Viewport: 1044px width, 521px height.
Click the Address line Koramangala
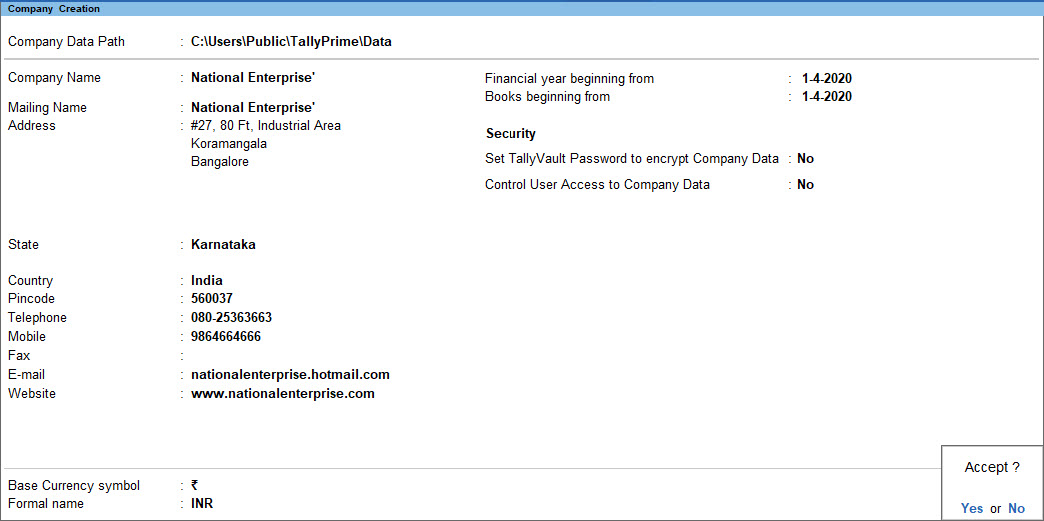click(x=229, y=143)
